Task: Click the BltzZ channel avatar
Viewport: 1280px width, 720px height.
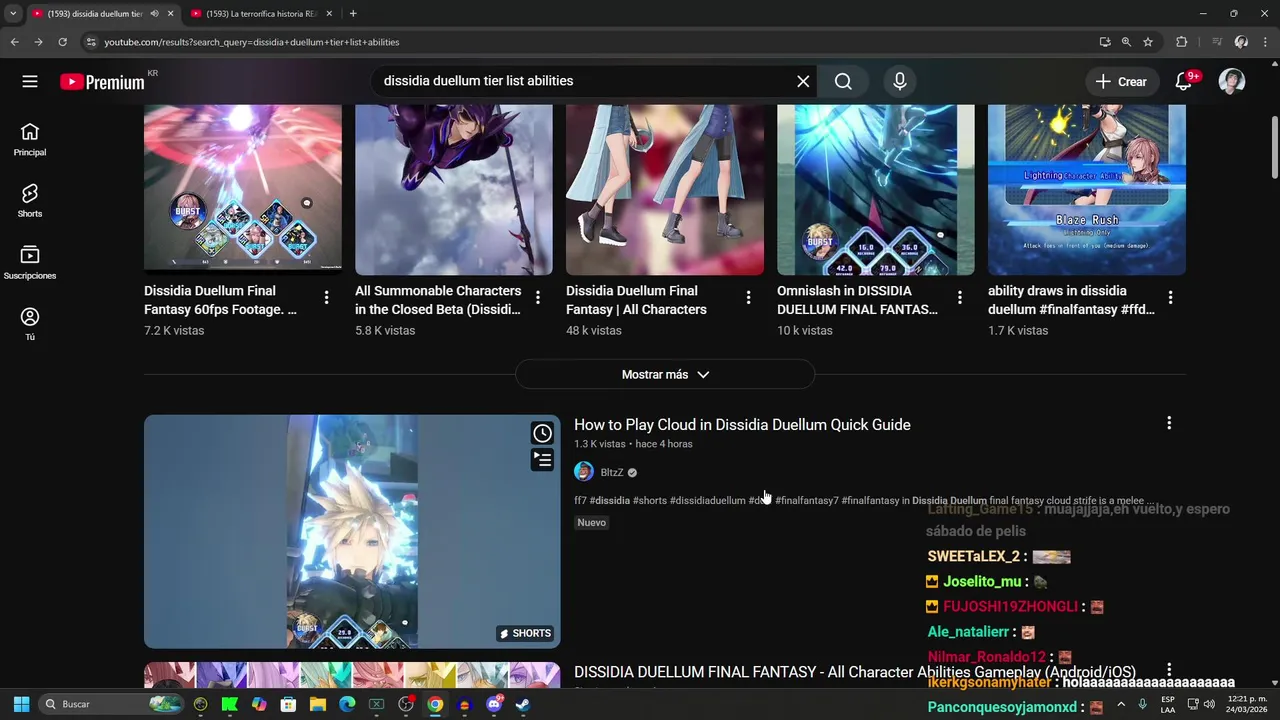Action: click(584, 472)
